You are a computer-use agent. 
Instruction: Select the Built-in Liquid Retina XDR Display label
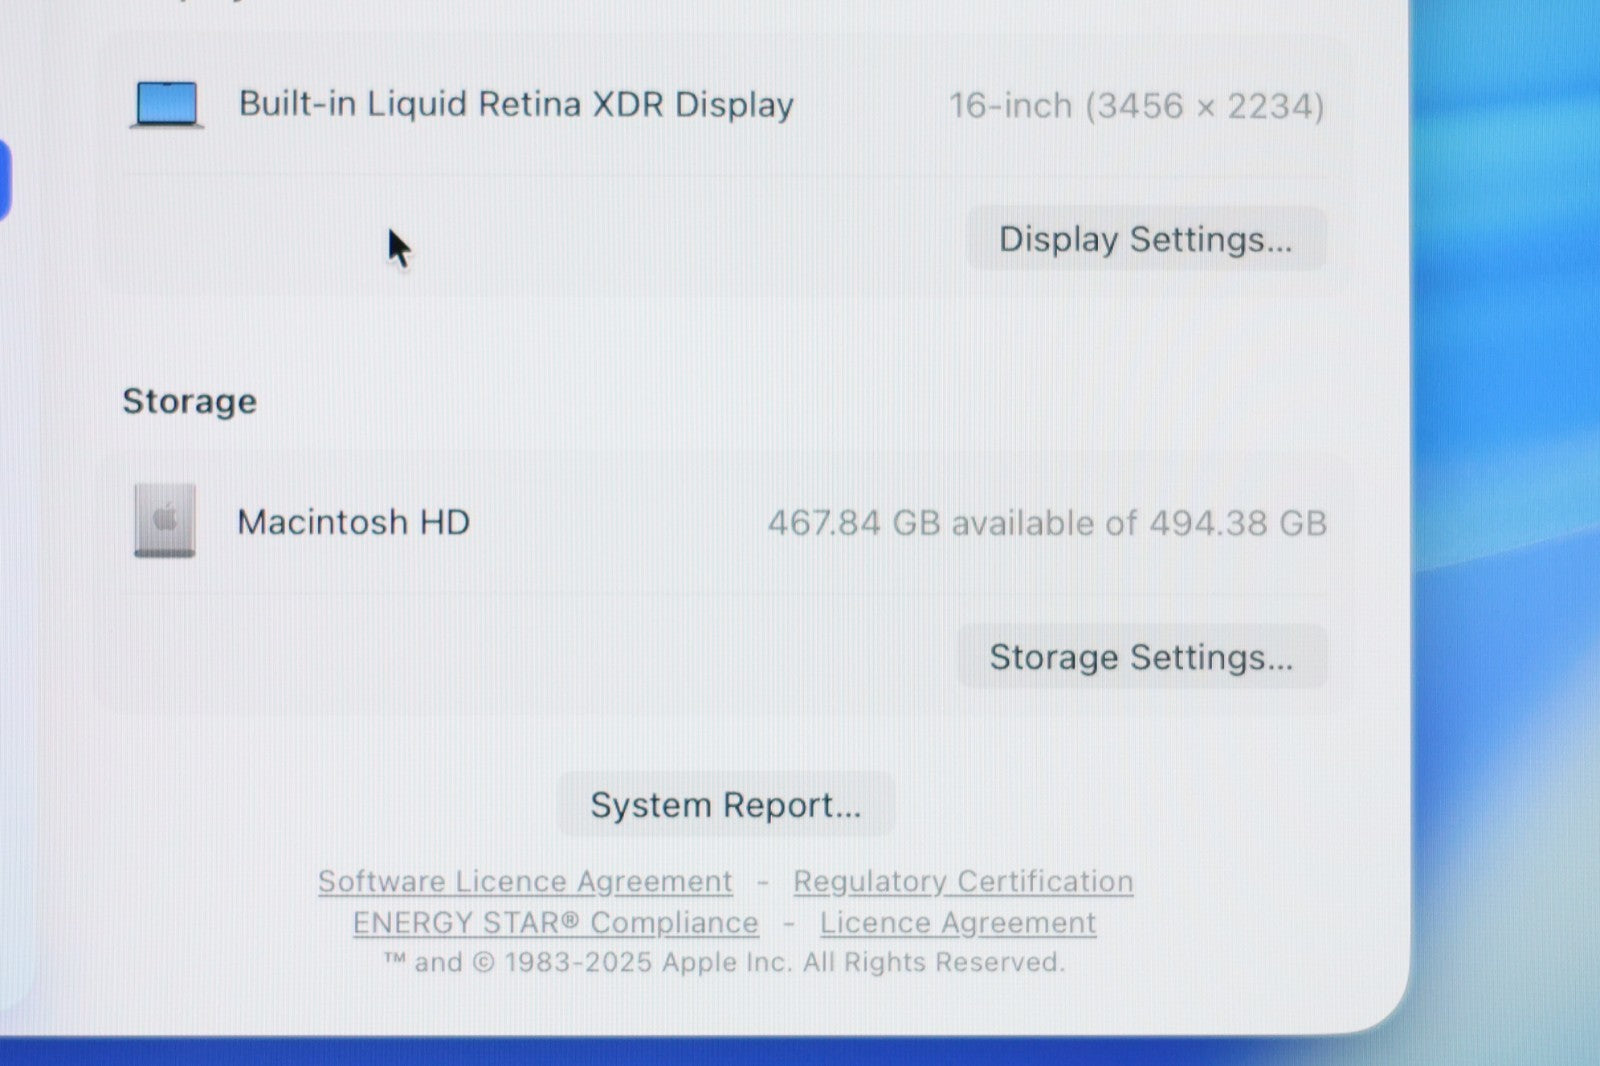[x=516, y=104]
